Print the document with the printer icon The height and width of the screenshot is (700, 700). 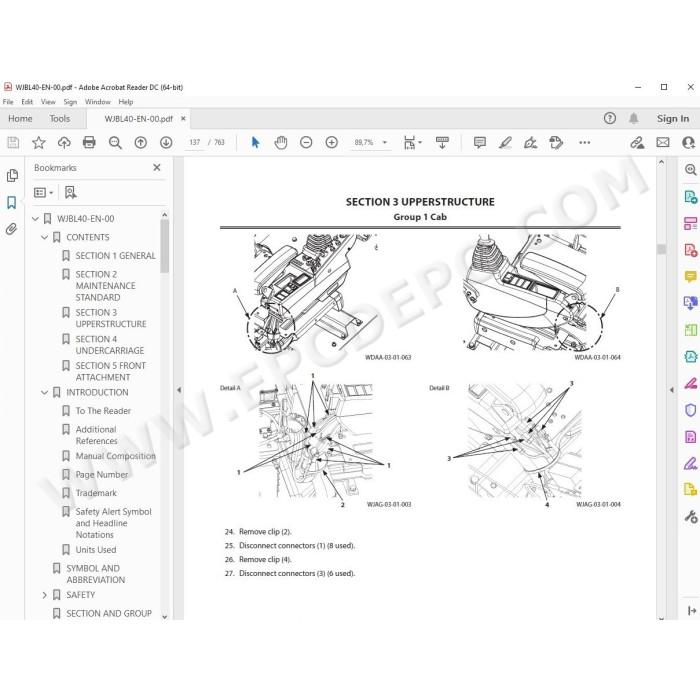89,142
